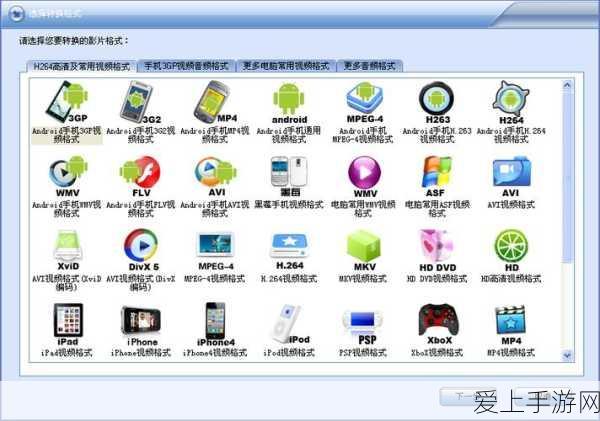Pick the BlackBerry phone video format
Image resolution: width=600 pixels, height=421 pixels.
coord(289,176)
